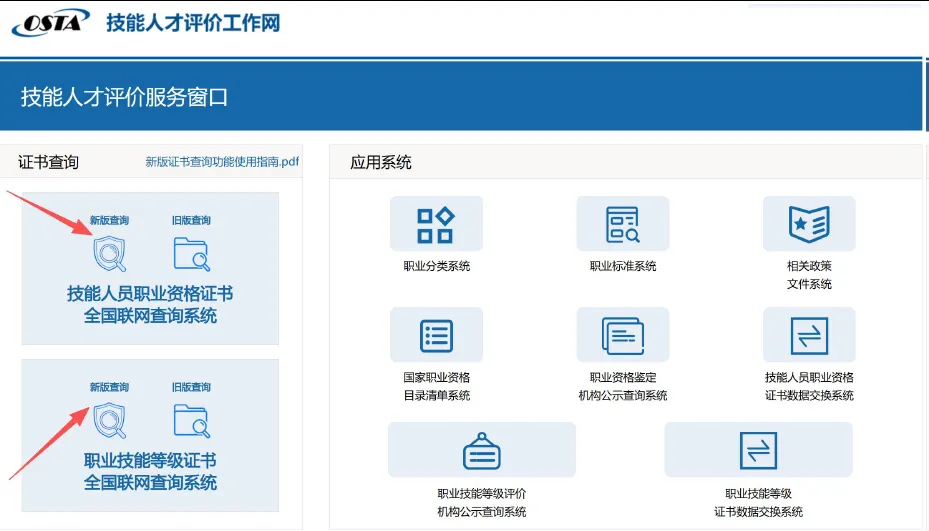Open 职业技能等级证书数据交换系统 icon tile
Screen dimensions: 929x531
coord(758,450)
